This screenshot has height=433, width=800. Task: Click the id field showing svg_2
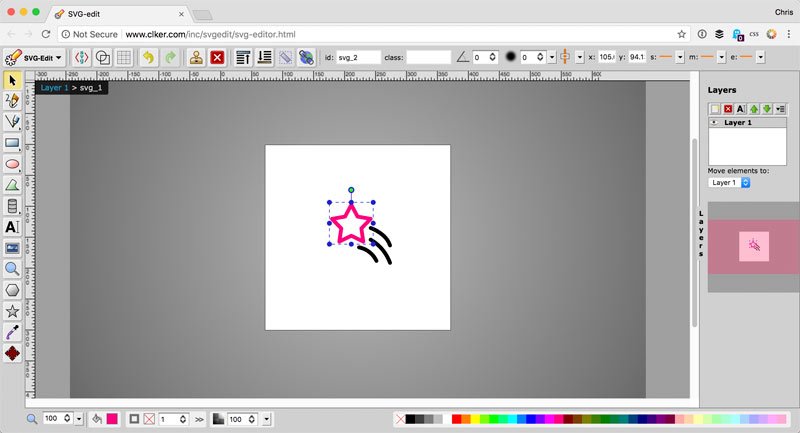(x=358, y=58)
